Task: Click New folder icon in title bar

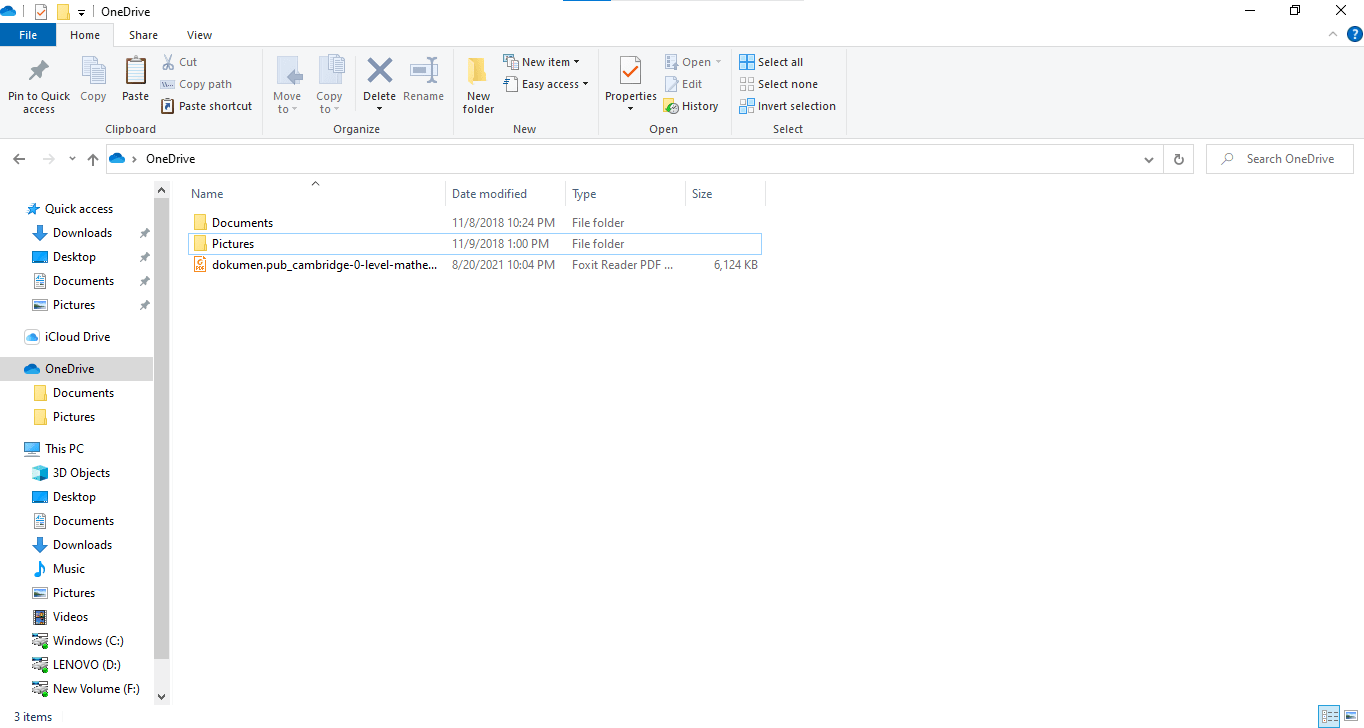Action: 63,12
